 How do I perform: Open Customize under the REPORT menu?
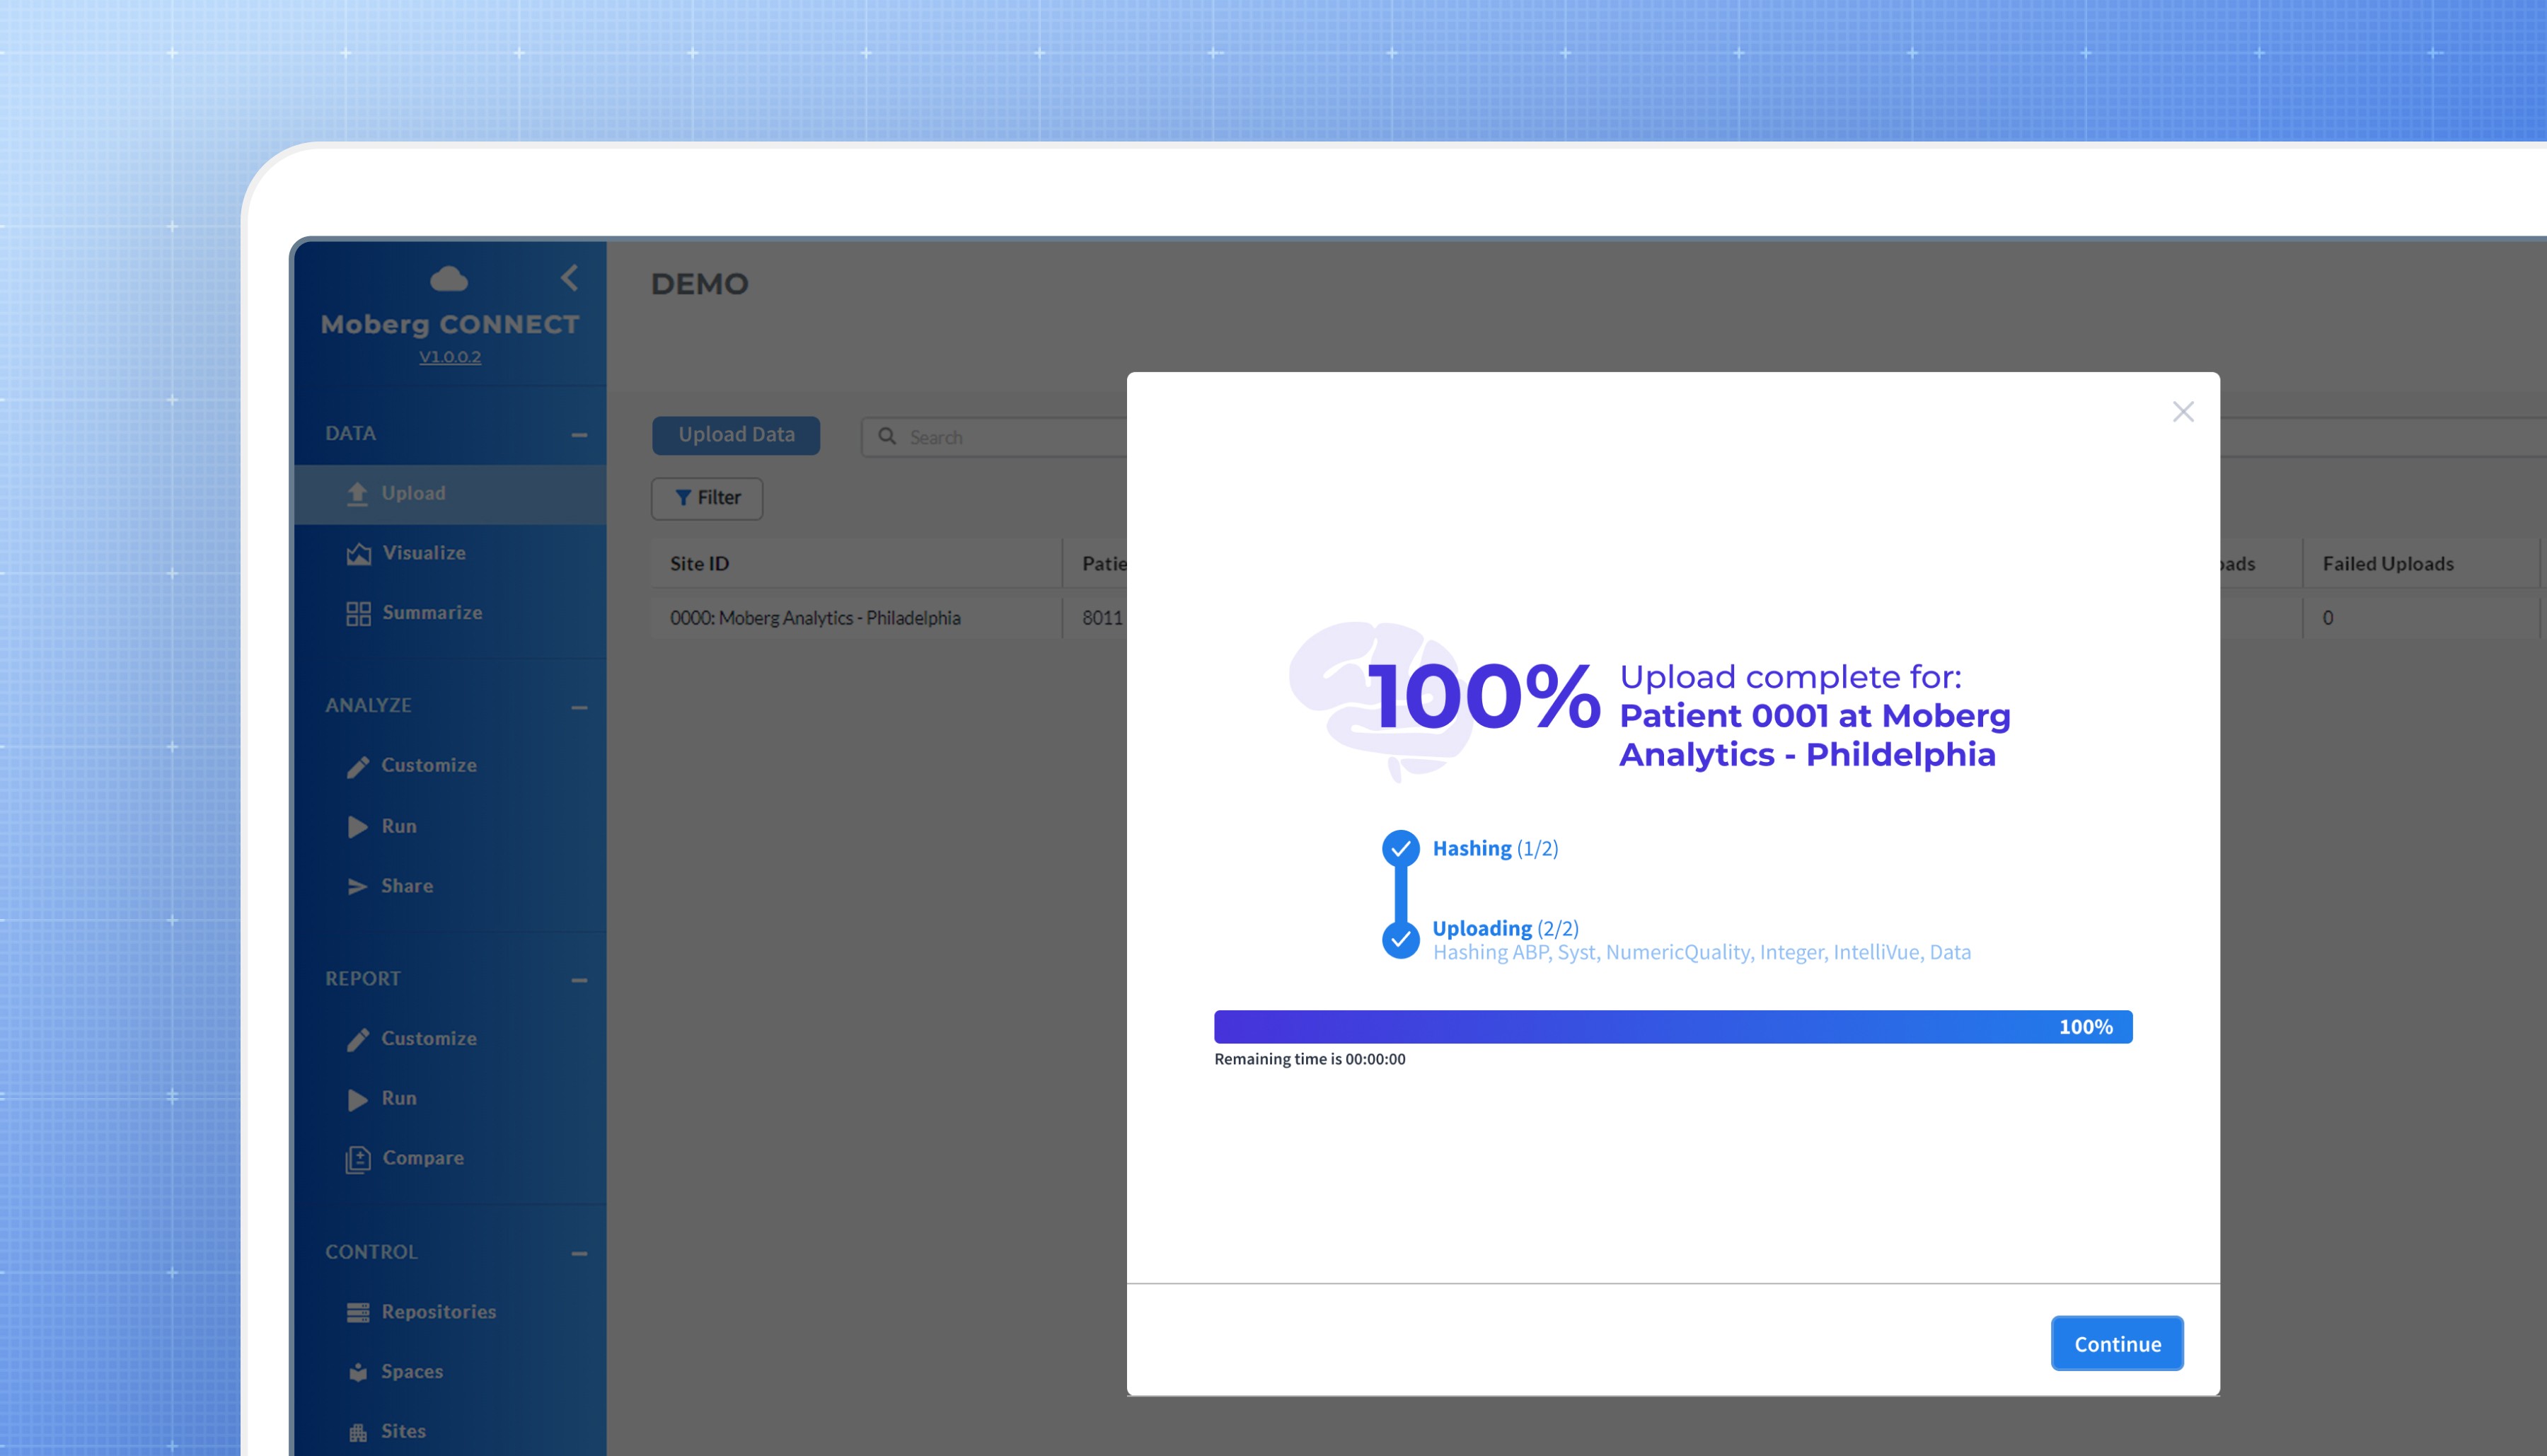(x=428, y=1039)
